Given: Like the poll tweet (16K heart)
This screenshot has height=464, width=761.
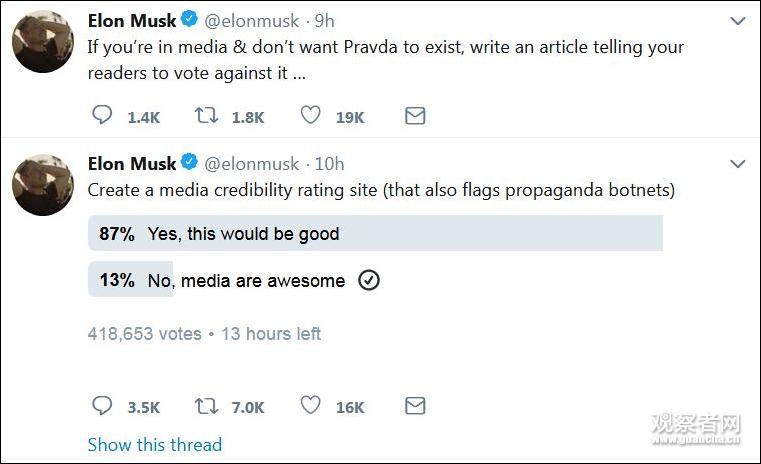Looking at the screenshot, I should coord(311,406).
